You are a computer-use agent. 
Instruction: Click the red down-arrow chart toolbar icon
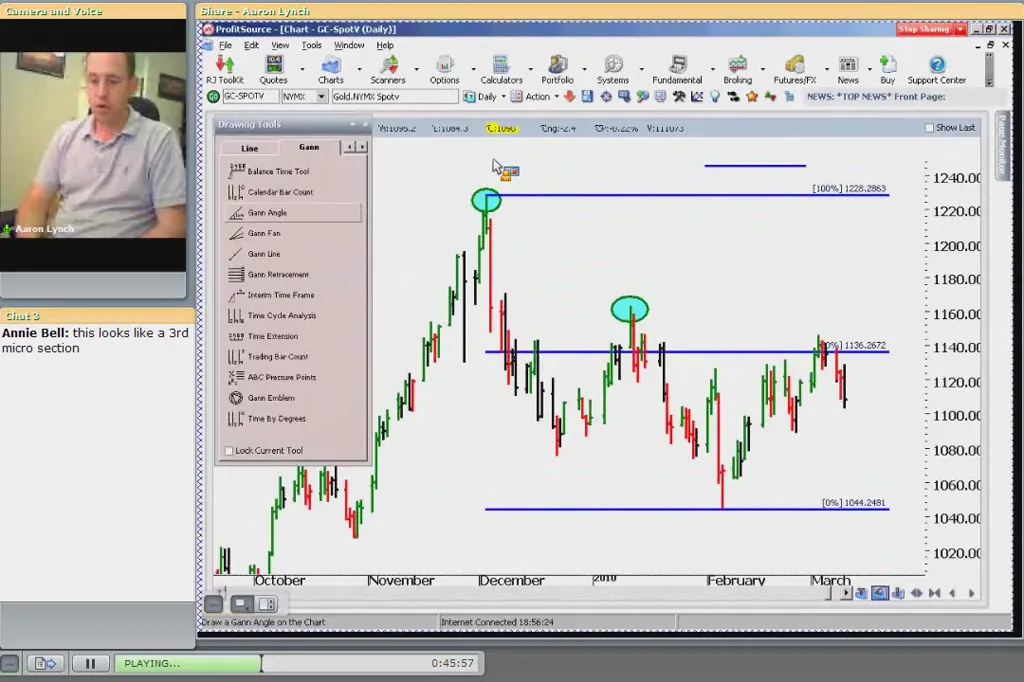569,97
